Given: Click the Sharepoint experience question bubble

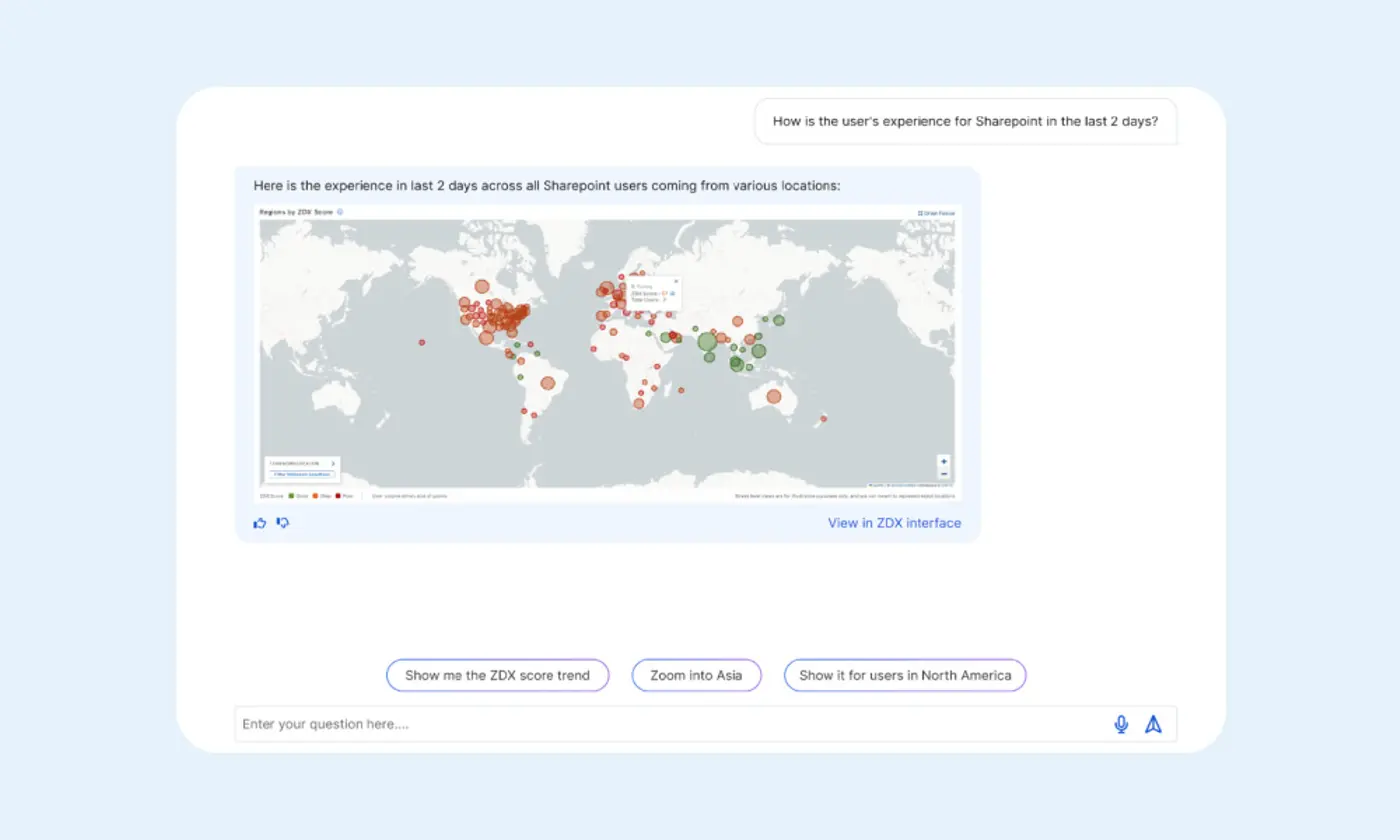Looking at the screenshot, I should pyautogui.click(x=965, y=121).
